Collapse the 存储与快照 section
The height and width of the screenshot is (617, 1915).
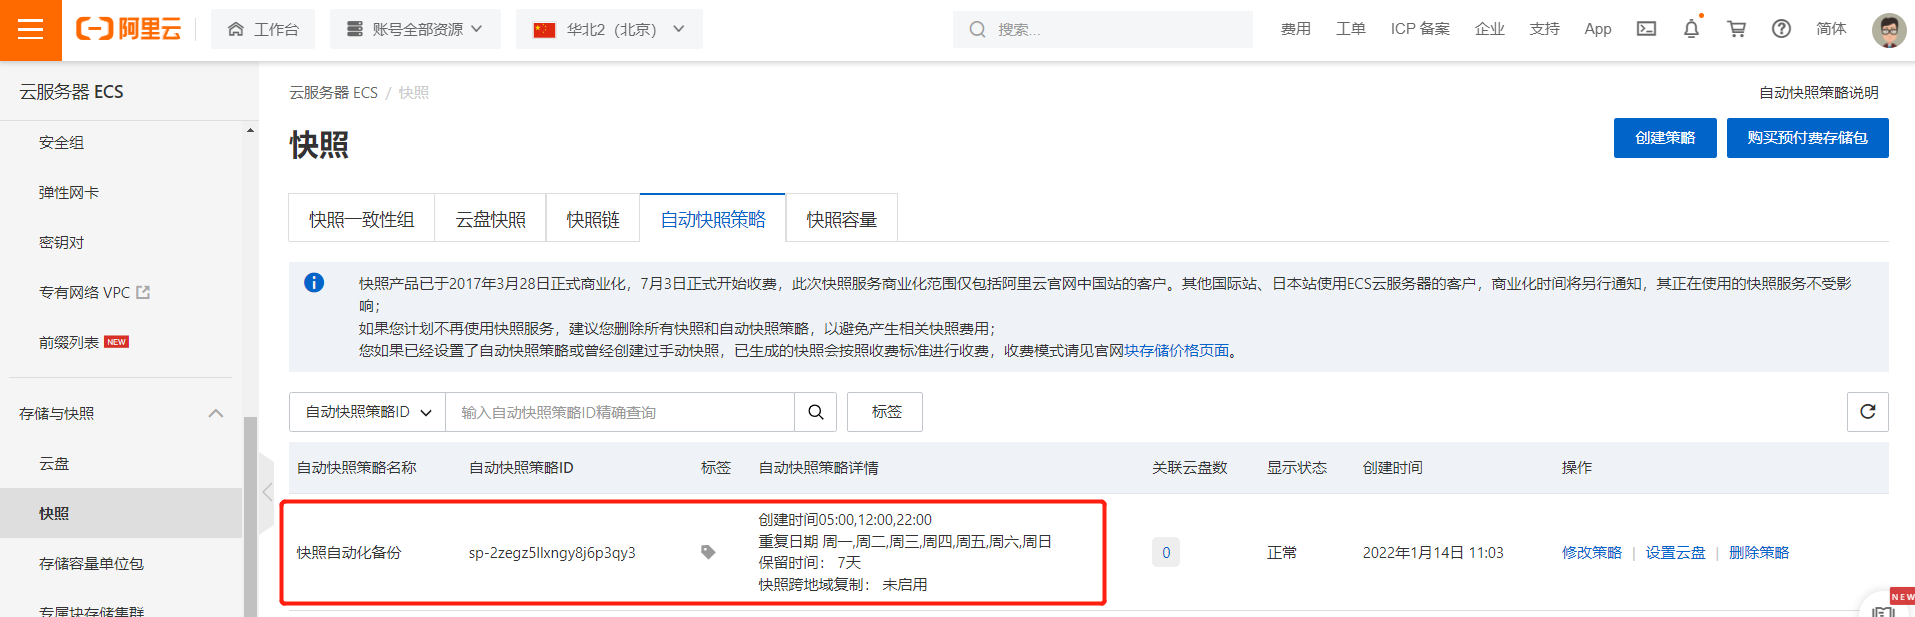[x=215, y=414]
